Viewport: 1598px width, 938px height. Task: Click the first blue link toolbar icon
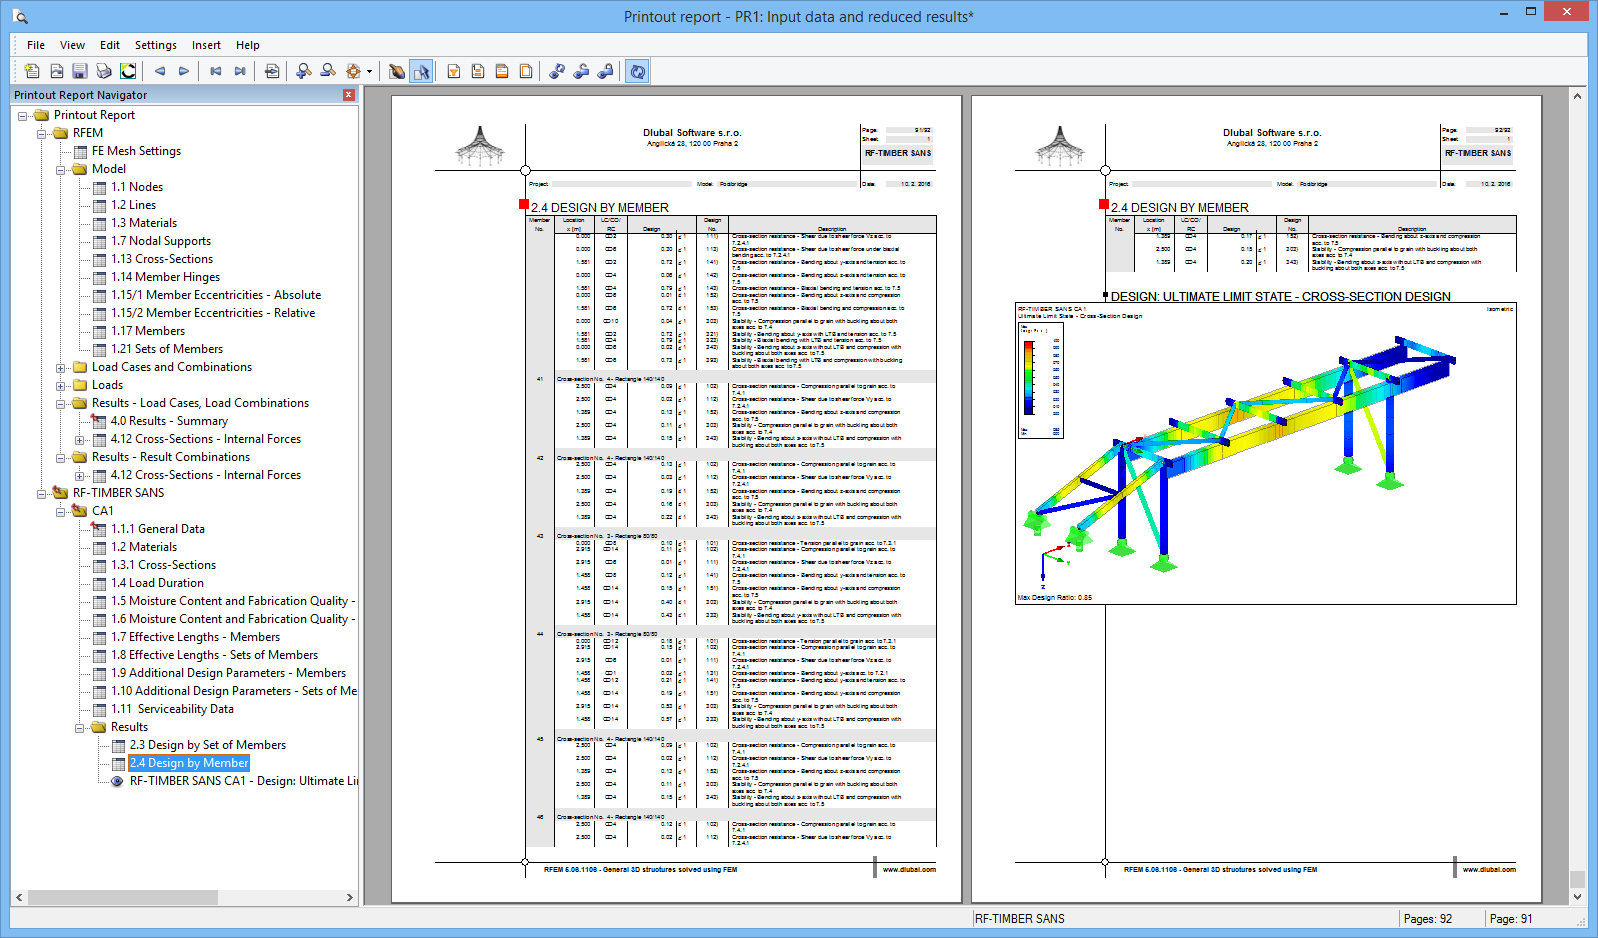557,71
